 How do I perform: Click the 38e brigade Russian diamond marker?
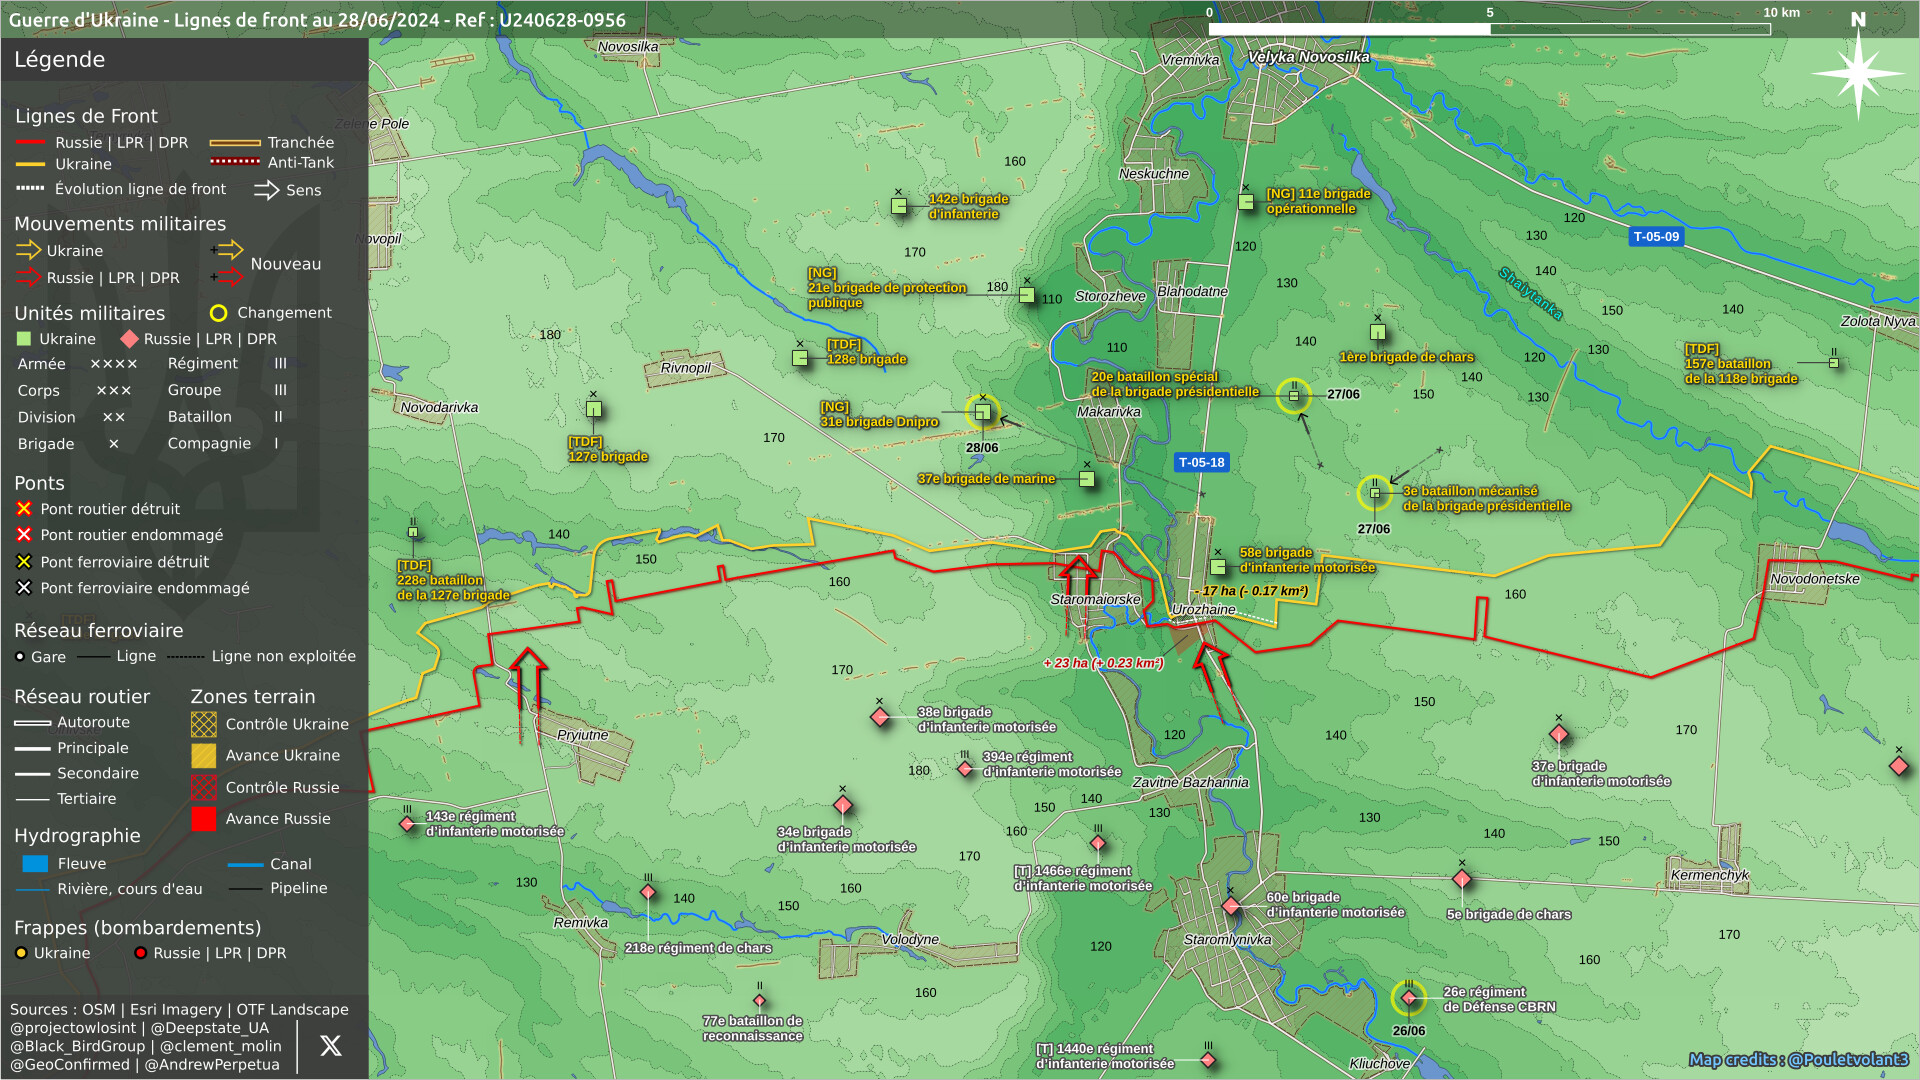tap(880, 717)
